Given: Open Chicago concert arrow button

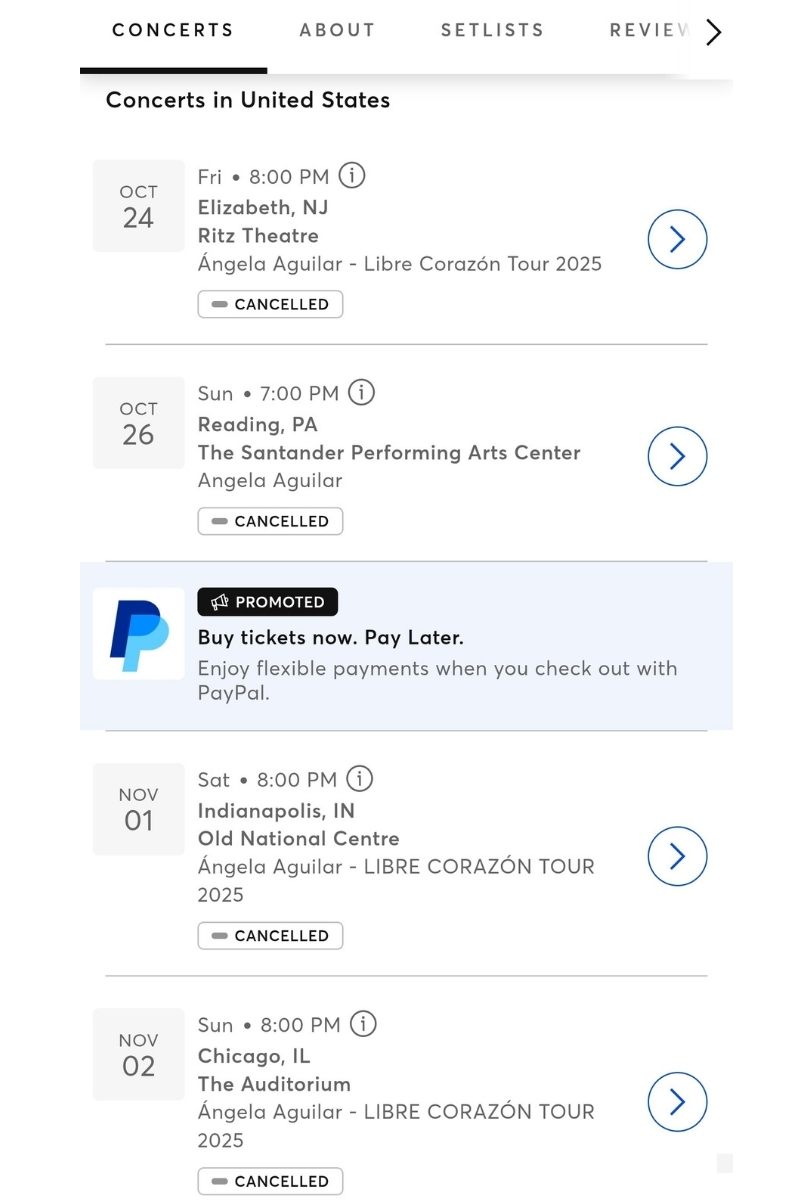Looking at the screenshot, I should [x=677, y=1102].
